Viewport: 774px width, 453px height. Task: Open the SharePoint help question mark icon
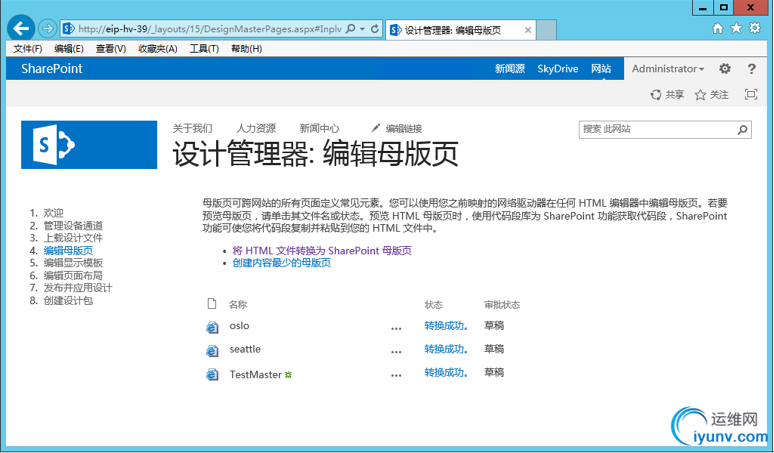click(x=751, y=69)
